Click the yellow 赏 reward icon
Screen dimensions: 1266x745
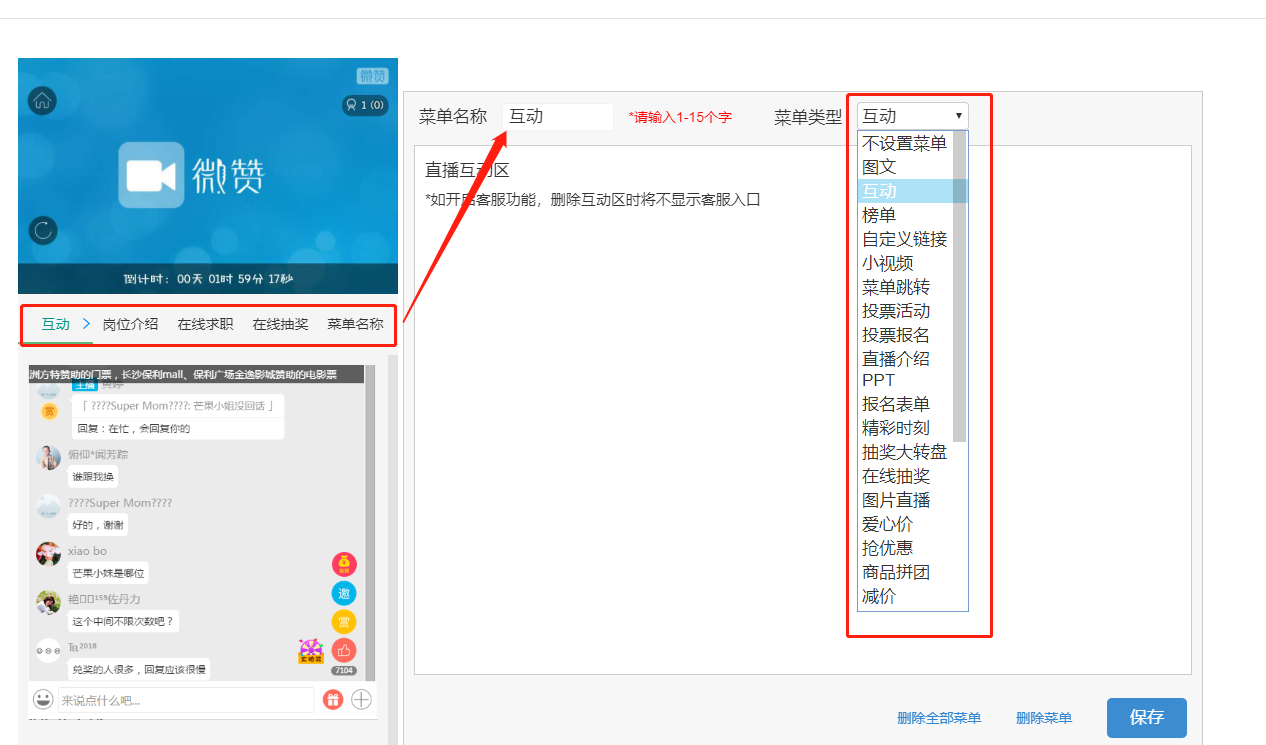click(344, 622)
